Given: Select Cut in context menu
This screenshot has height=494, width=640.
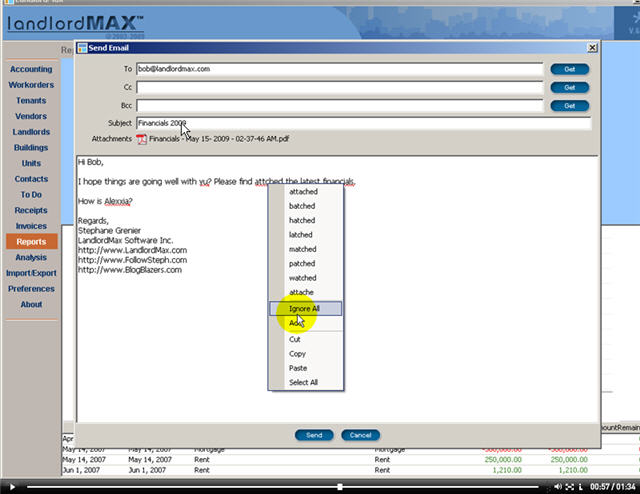Looking at the screenshot, I should (306, 339).
